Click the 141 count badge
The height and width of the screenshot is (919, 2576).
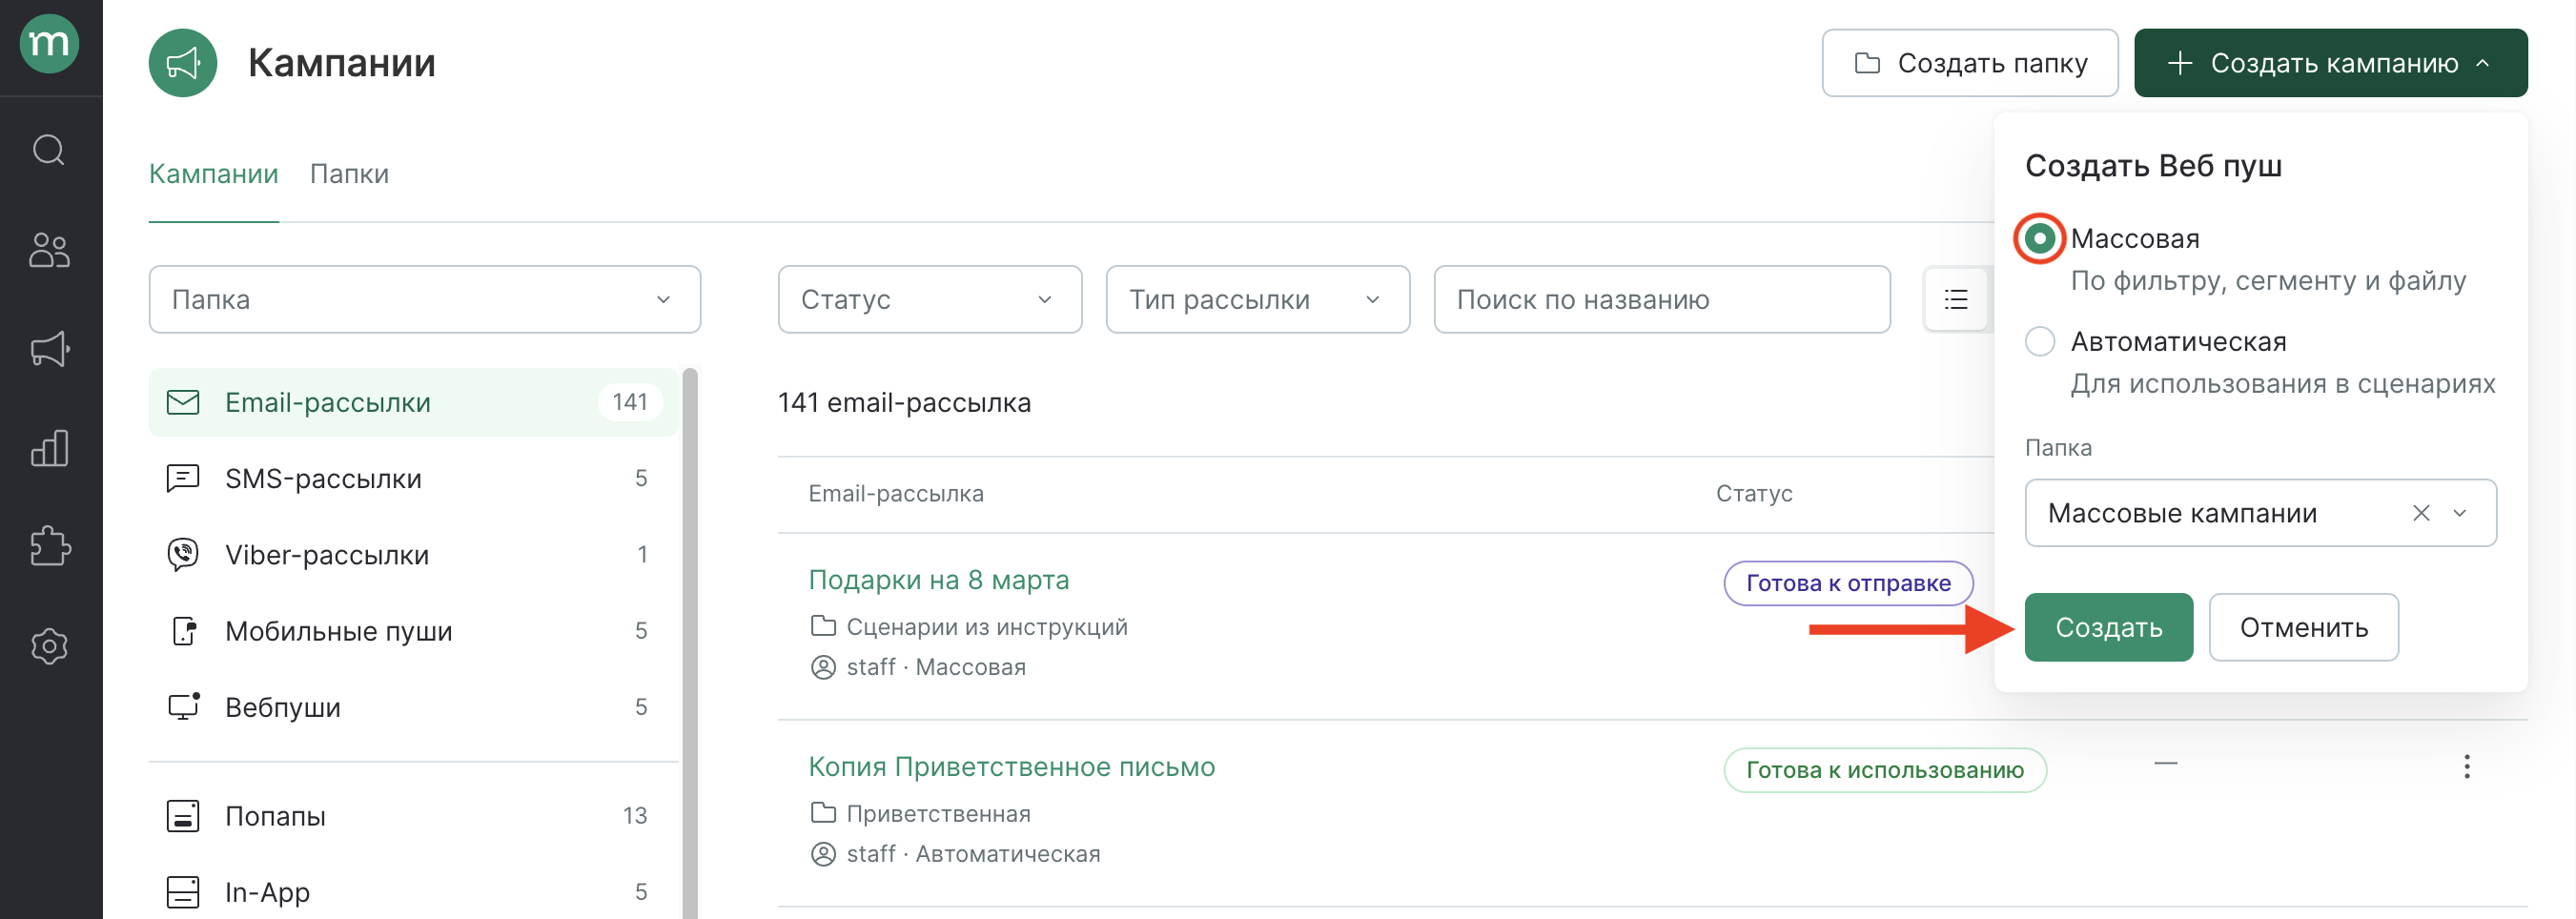pyautogui.click(x=630, y=402)
